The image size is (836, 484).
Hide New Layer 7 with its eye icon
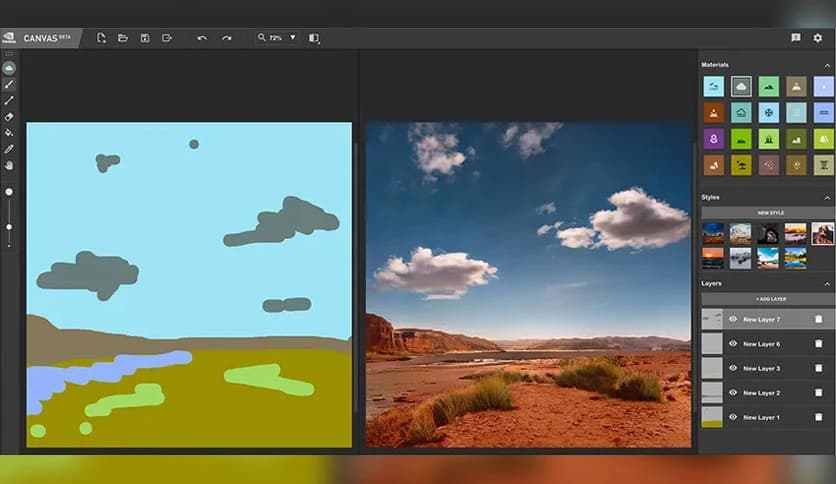pyautogui.click(x=733, y=319)
